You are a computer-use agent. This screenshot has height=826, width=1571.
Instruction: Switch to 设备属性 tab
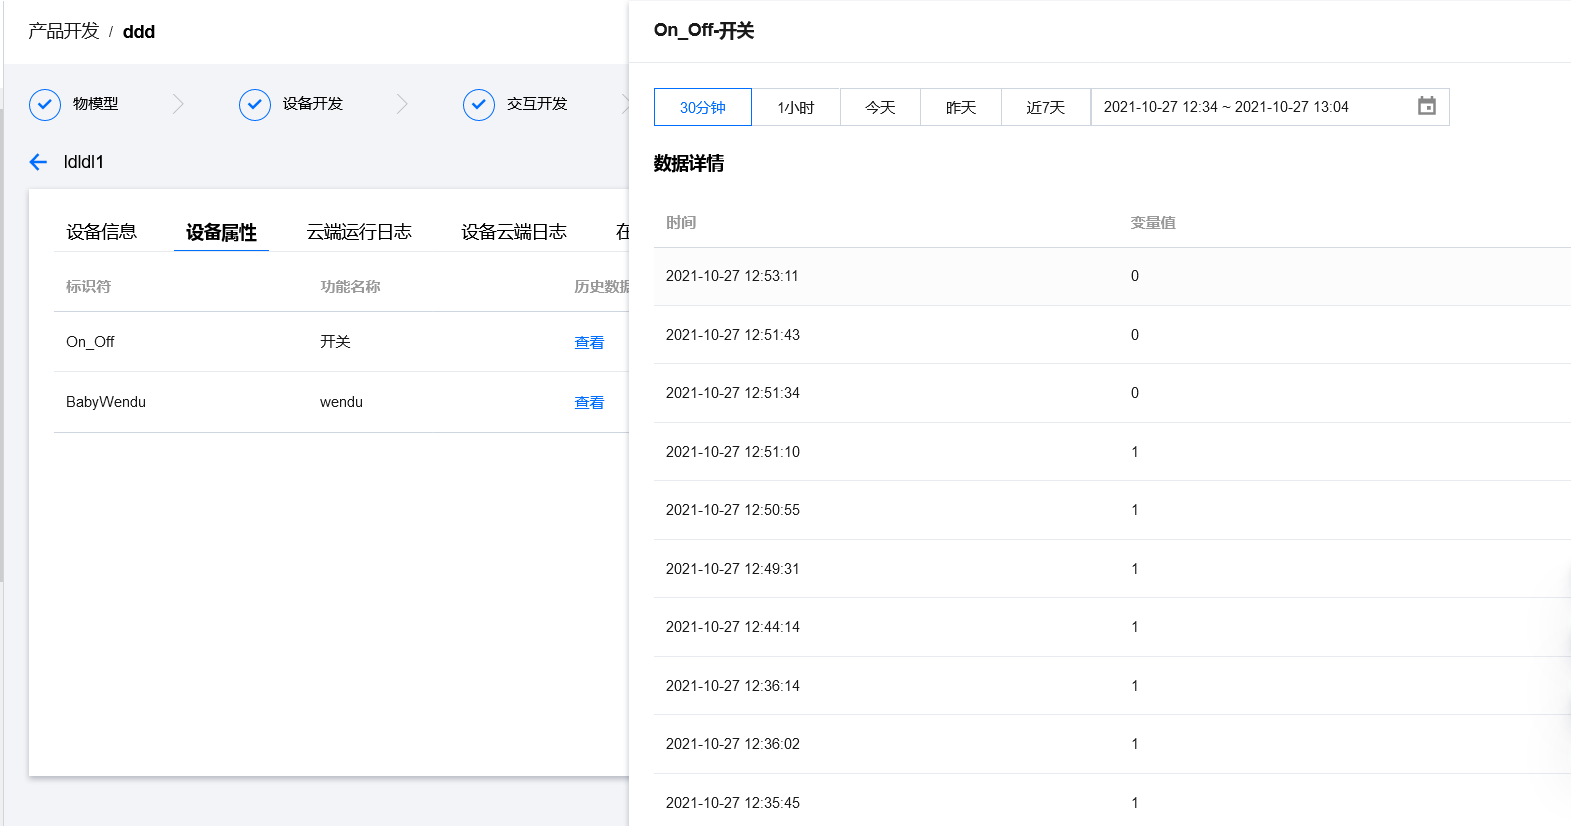coord(221,232)
